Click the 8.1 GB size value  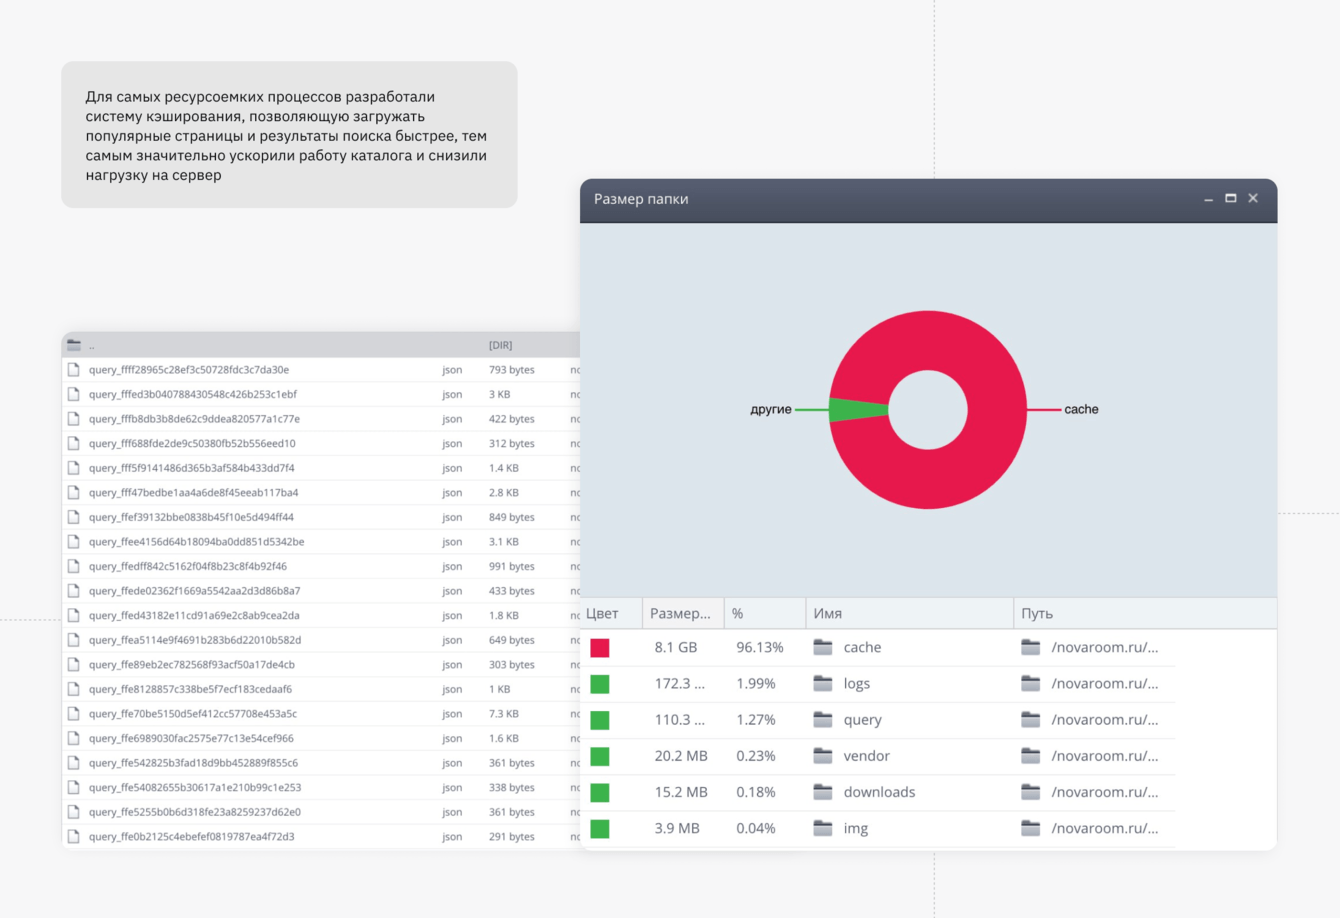tap(676, 647)
